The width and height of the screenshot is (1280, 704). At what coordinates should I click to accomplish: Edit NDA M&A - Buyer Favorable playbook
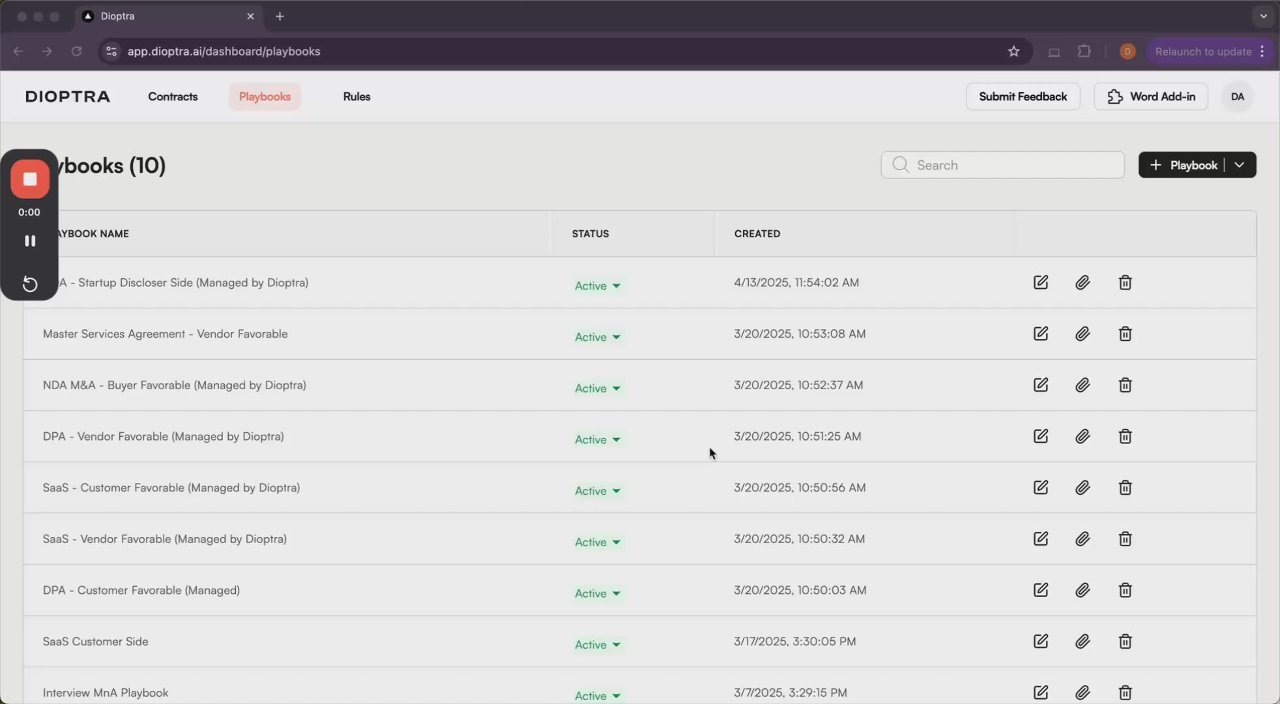(1041, 385)
